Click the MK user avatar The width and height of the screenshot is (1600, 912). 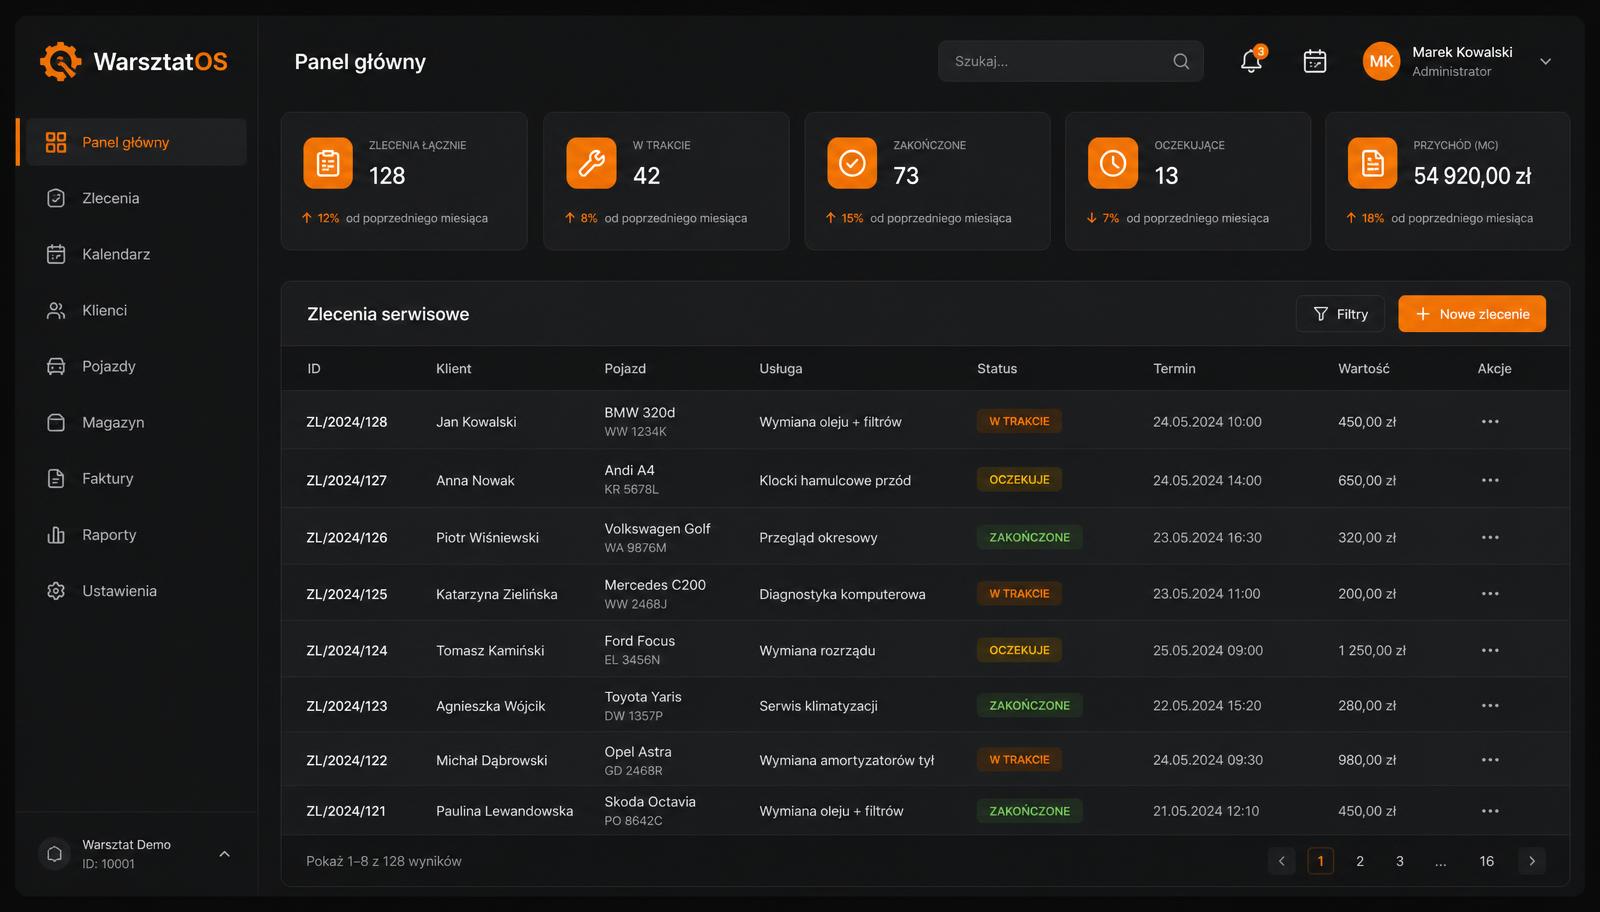(1381, 61)
